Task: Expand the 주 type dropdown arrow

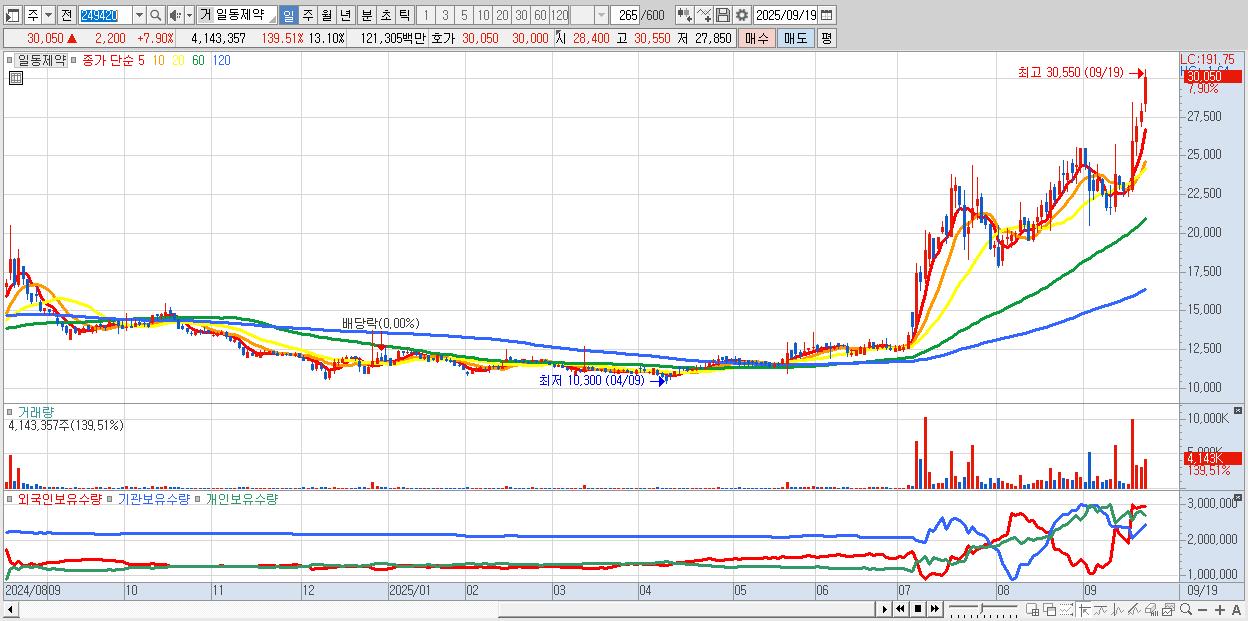Action: (49, 15)
